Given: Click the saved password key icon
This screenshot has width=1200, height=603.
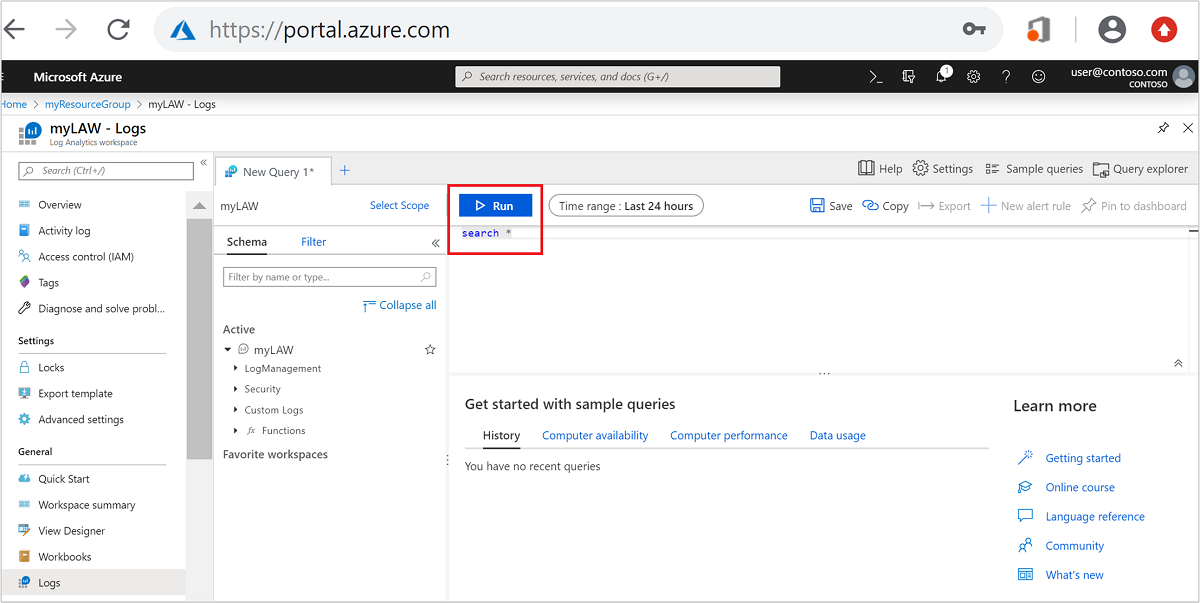Looking at the screenshot, I should [x=974, y=30].
